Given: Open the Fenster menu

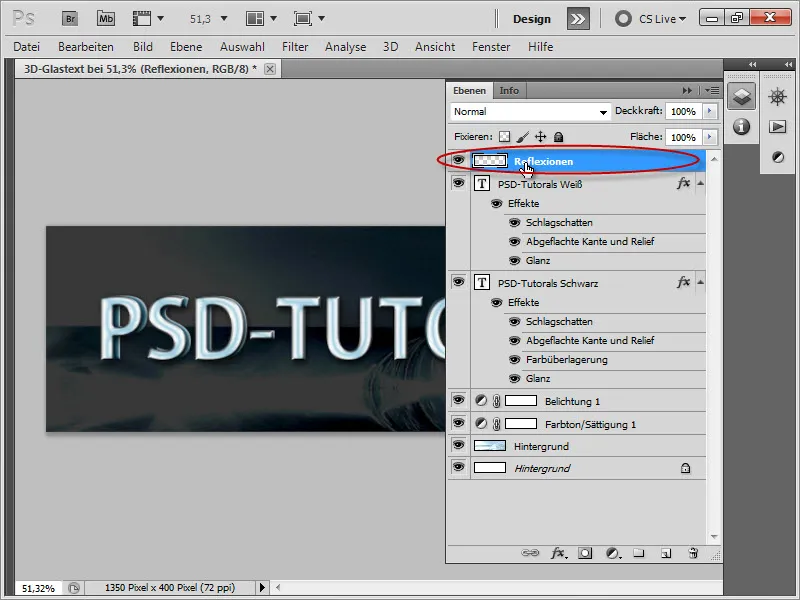Looking at the screenshot, I should (x=491, y=47).
